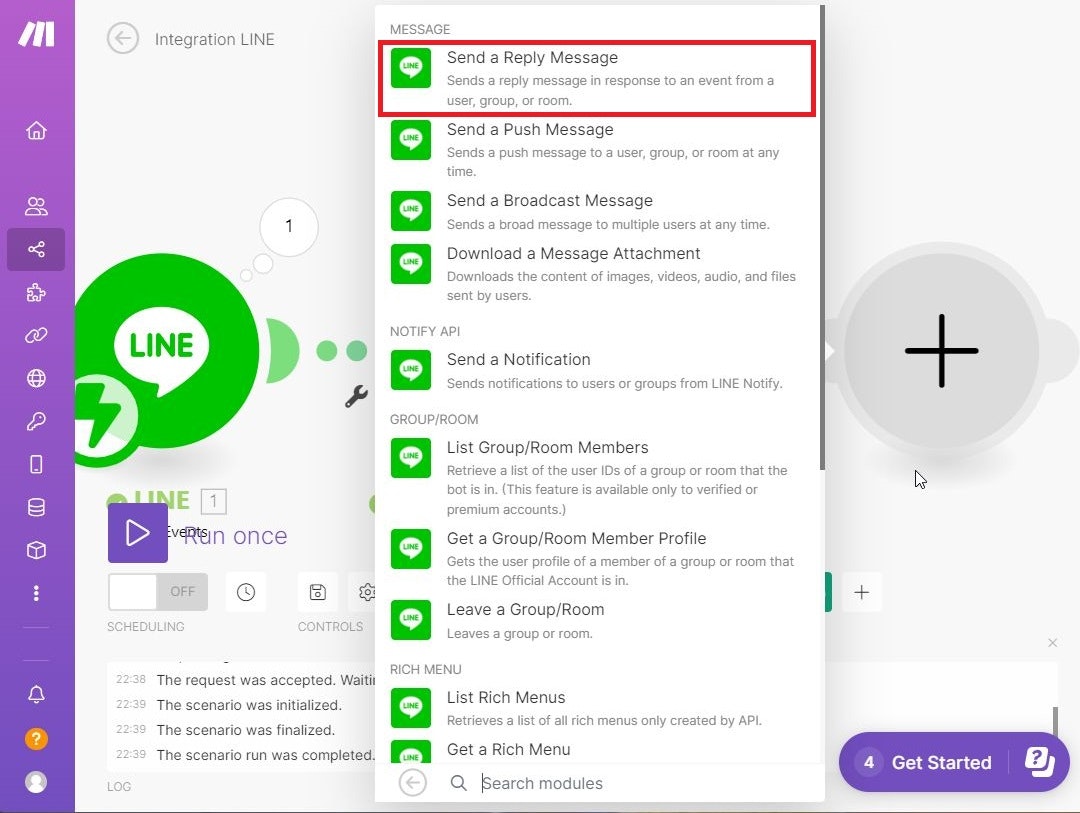
Task: Open scenario settings gear icon
Action: pyautogui.click(x=366, y=592)
